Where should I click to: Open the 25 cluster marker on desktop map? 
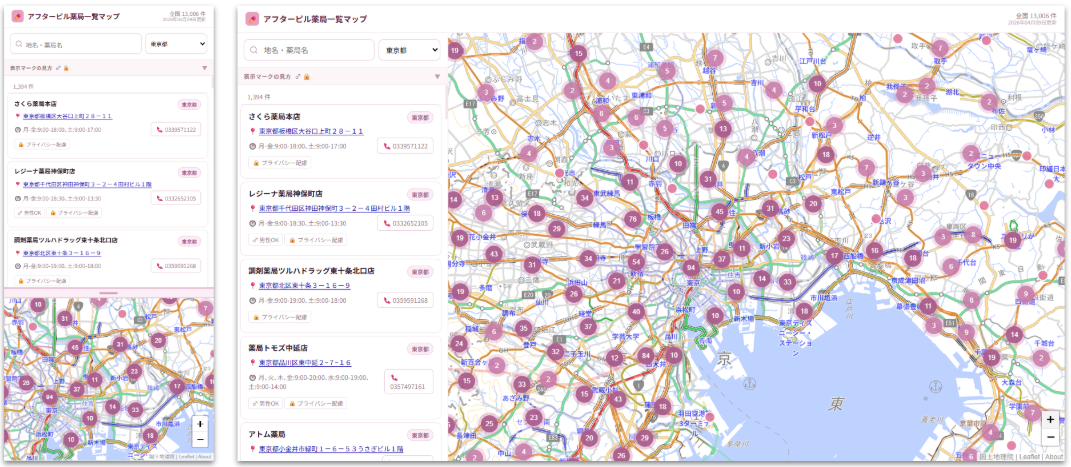488,424
